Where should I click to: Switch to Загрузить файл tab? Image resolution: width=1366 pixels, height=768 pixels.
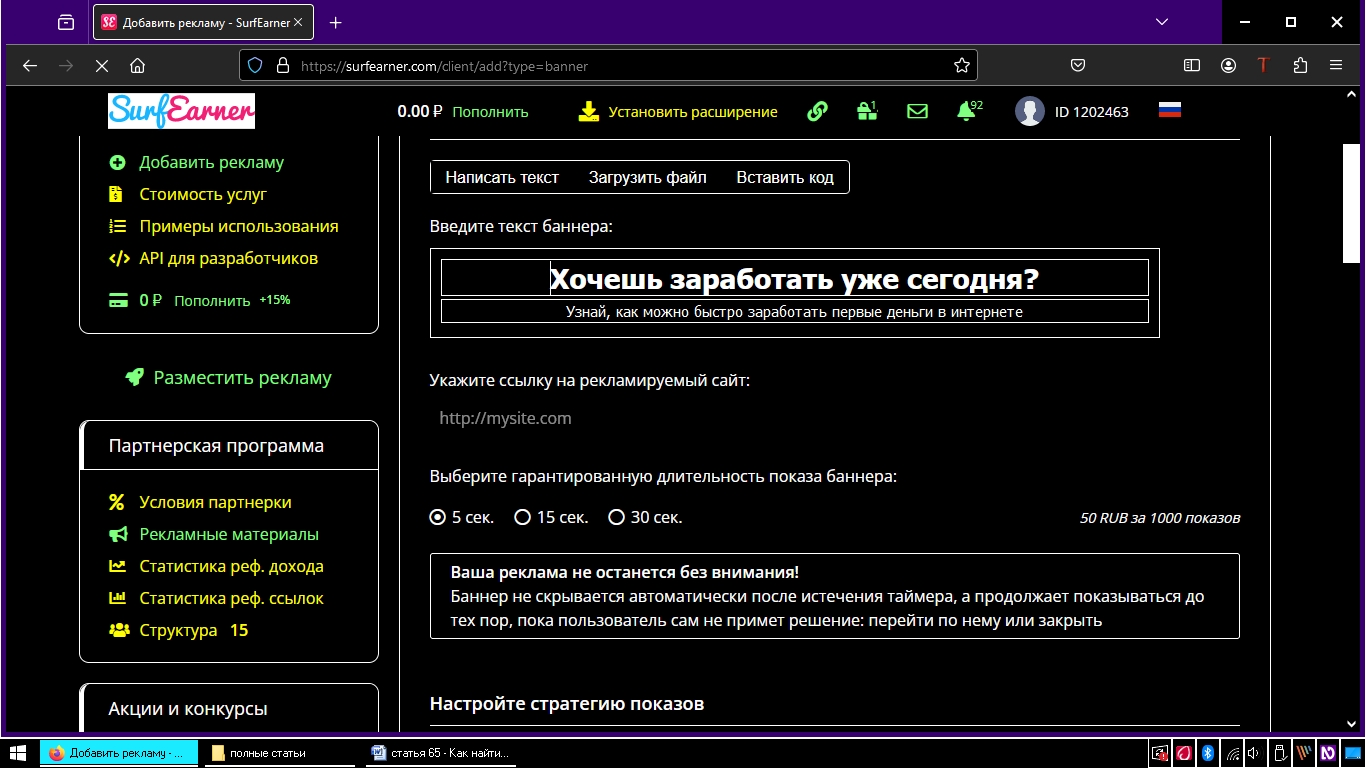[x=648, y=177]
